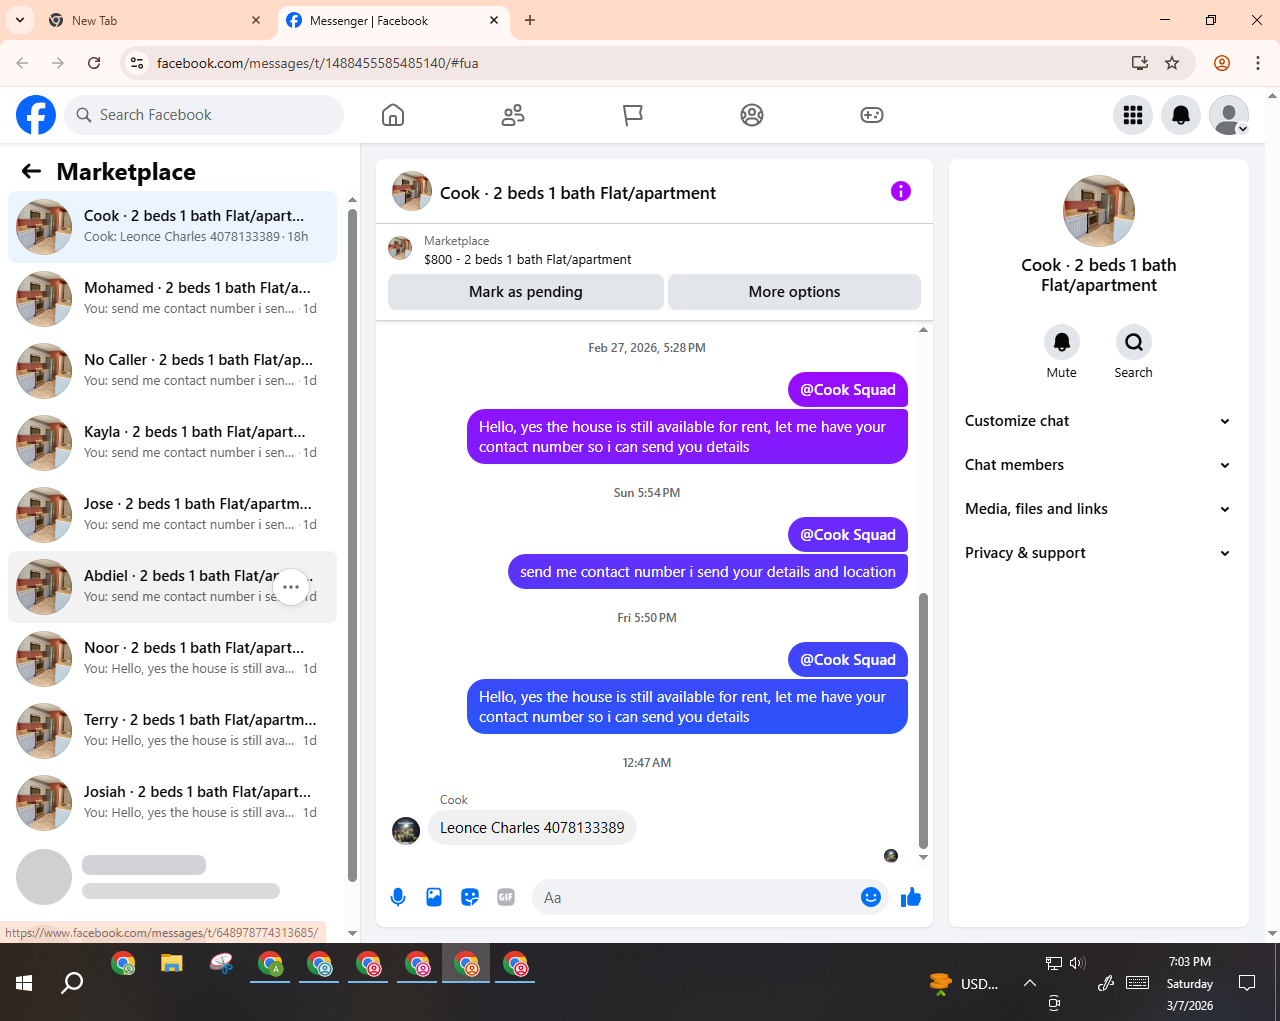The width and height of the screenshot is (1280, 1021).
Task: Show hidden system tray icons
Action: click(1029, 983)
